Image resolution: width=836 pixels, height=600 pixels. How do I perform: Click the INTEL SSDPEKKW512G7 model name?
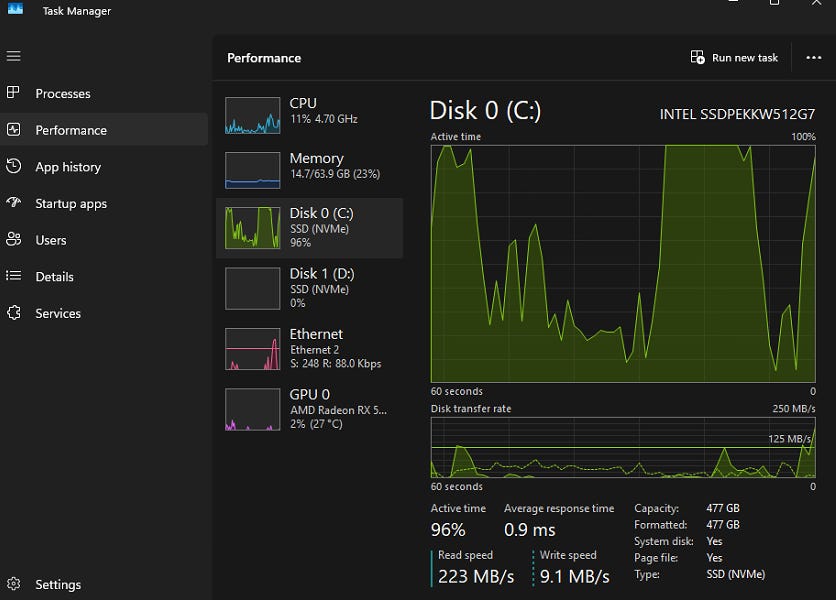(737, 114)
